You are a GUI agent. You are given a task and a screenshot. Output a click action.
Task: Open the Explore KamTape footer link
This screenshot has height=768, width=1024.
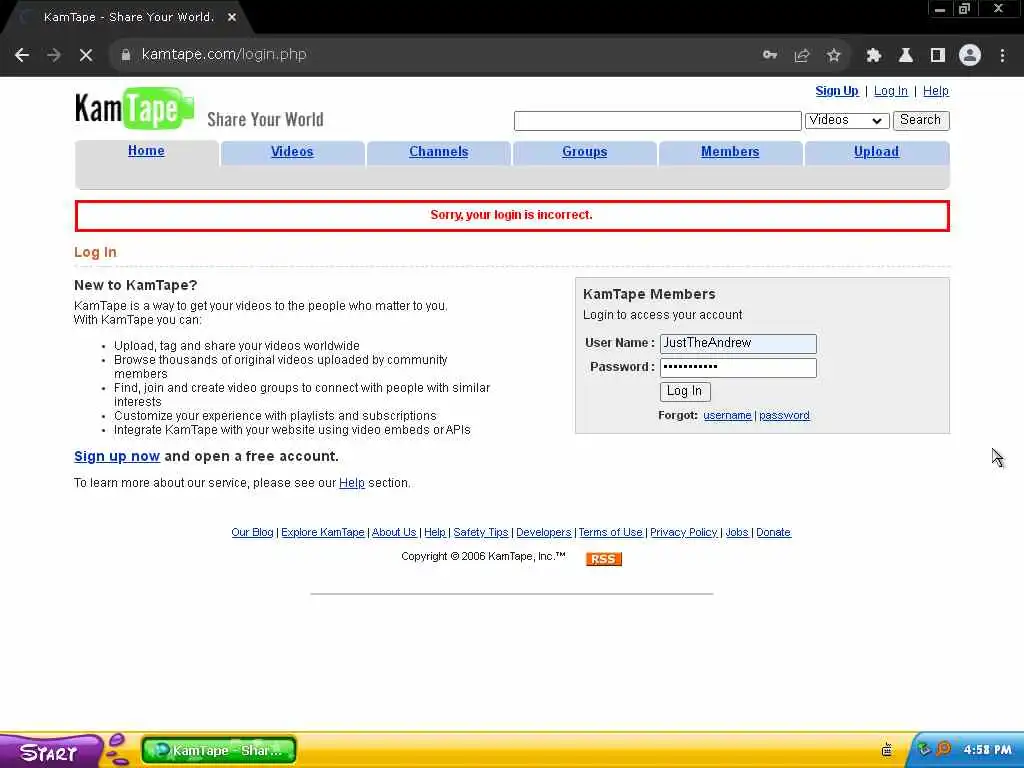[x=323, y=532]
